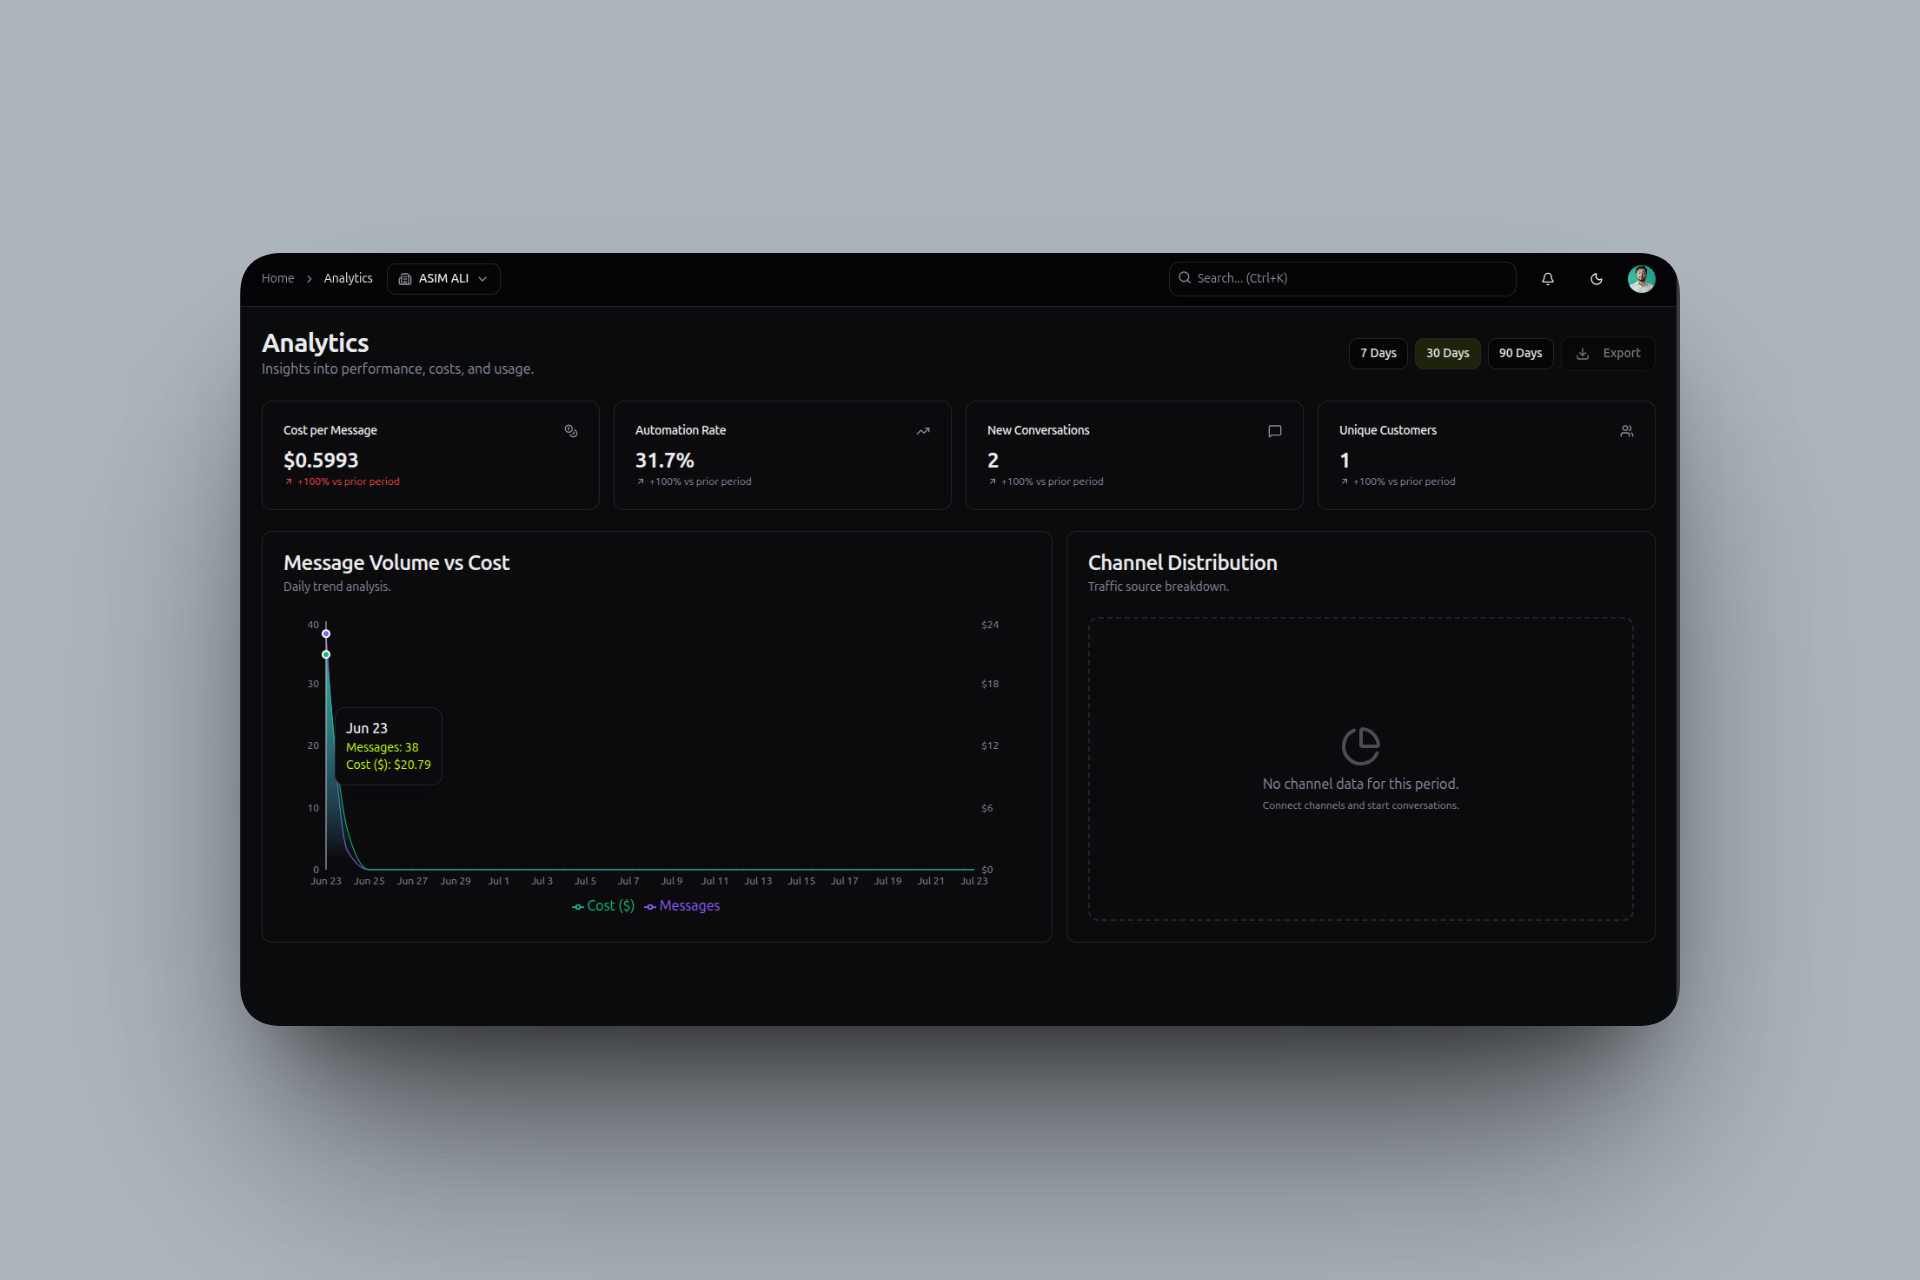Viewport: 1920px width, 1280px height.
Task: Click the Unique Customers card title
Action: pos(1388,431)
